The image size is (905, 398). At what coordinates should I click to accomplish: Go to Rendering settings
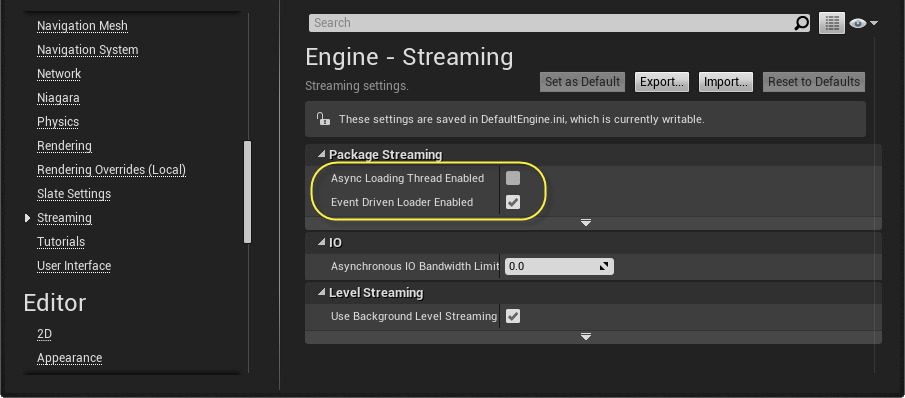coord(65,146)
